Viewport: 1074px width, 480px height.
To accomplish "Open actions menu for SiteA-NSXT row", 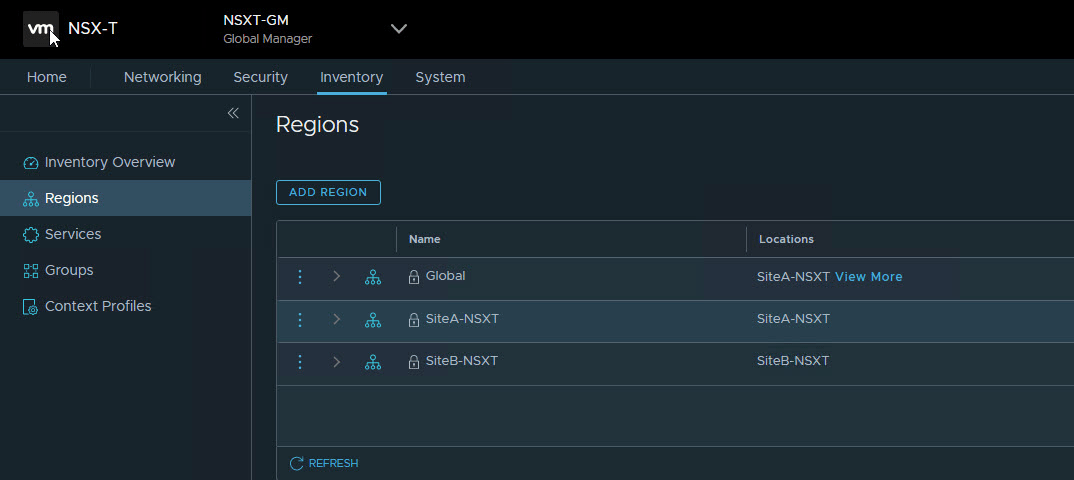I will tap(299, 319).
